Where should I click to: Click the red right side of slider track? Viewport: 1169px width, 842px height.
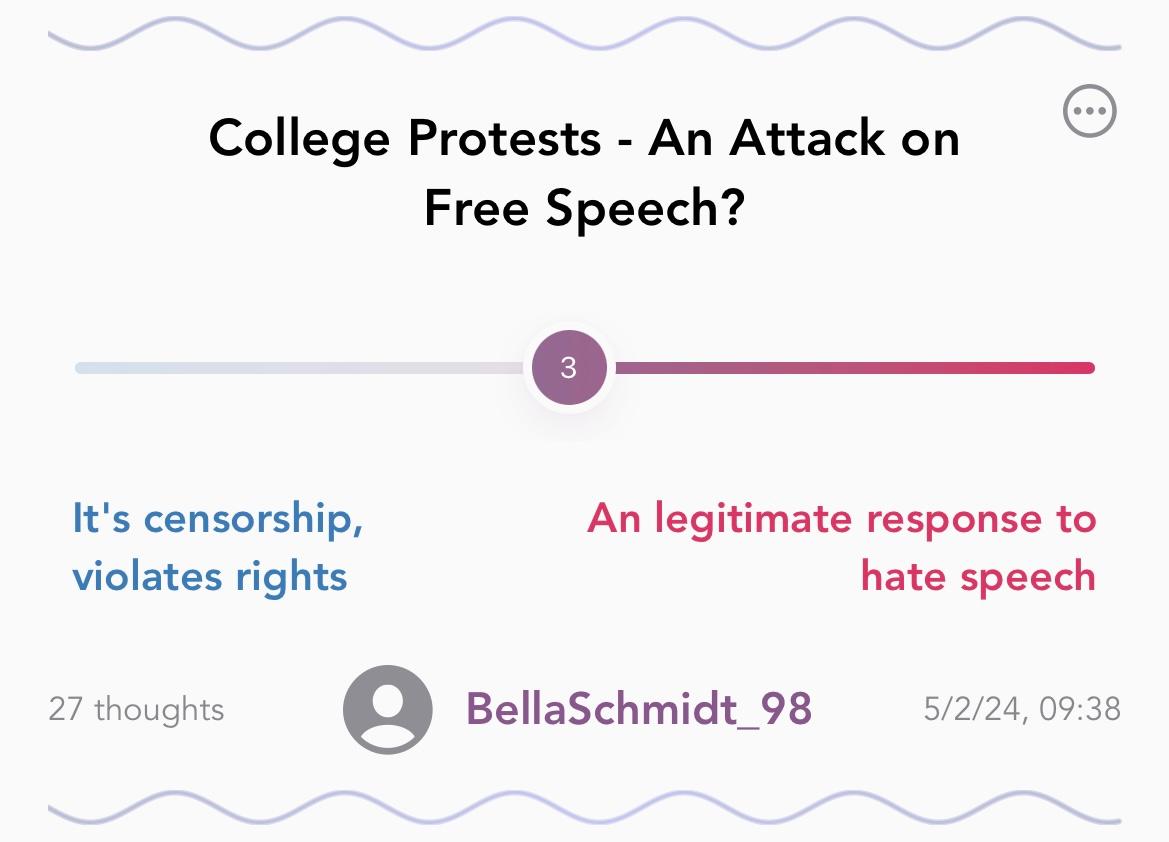[x=854, y=368]
